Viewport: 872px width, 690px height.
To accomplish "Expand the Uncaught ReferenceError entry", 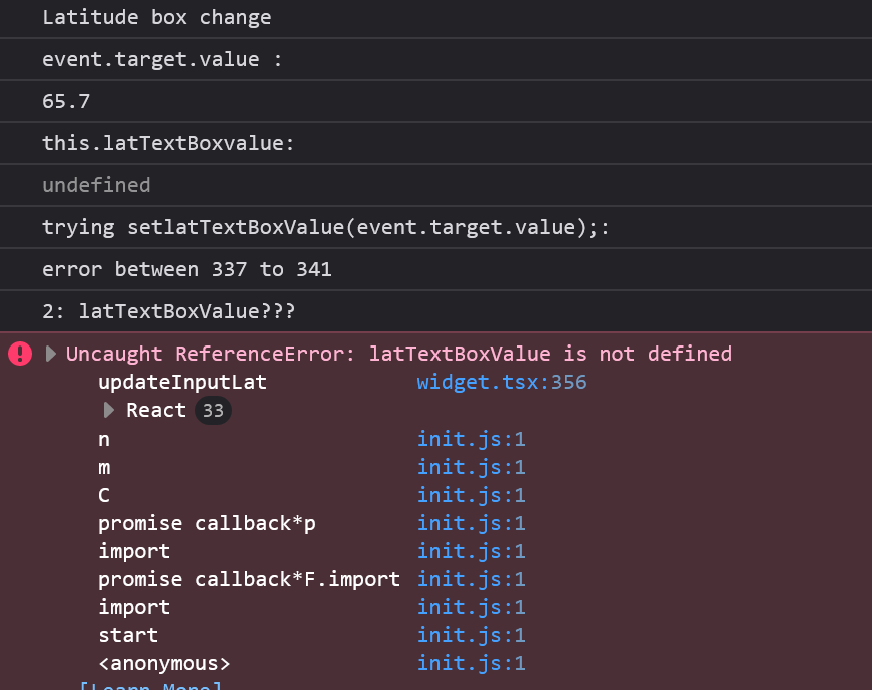I will [51, 354].
